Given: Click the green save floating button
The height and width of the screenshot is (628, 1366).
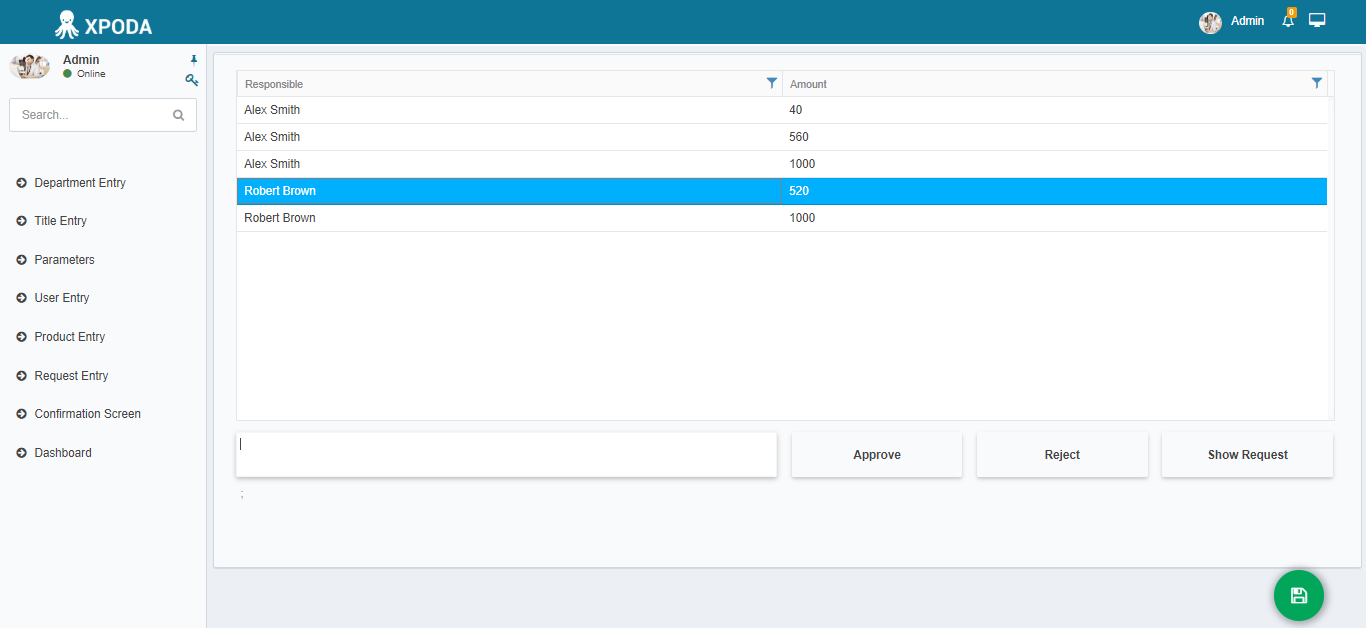Looking at the screenshot, I should (x=1298, y=596).
